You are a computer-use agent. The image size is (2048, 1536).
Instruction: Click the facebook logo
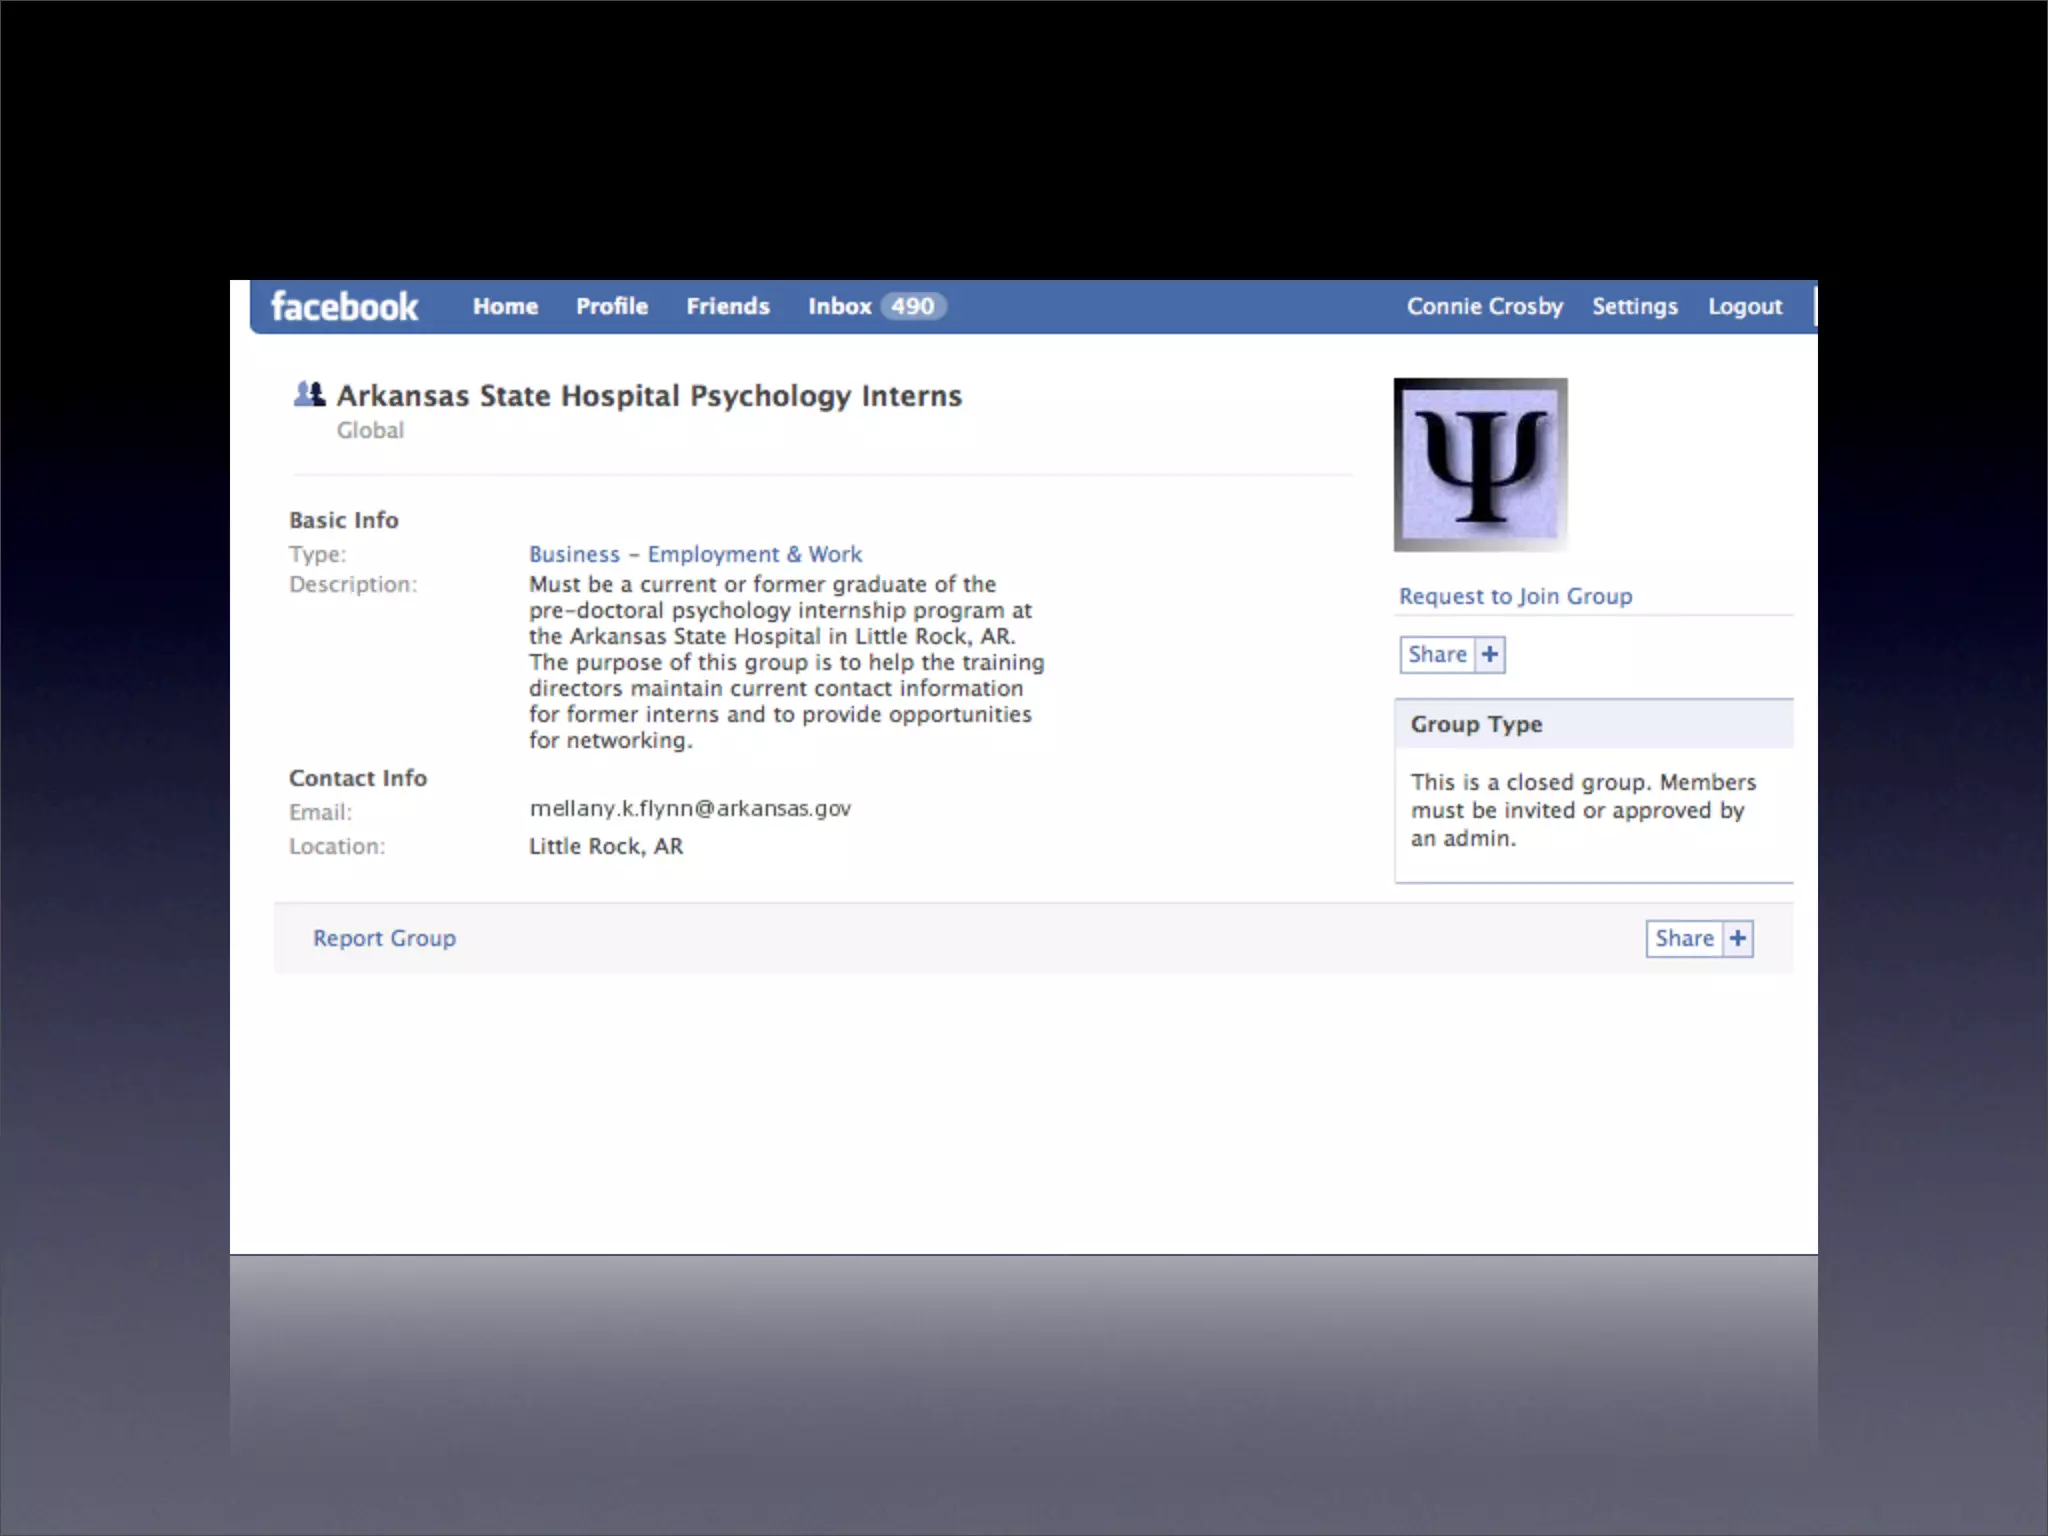point(344,307)
